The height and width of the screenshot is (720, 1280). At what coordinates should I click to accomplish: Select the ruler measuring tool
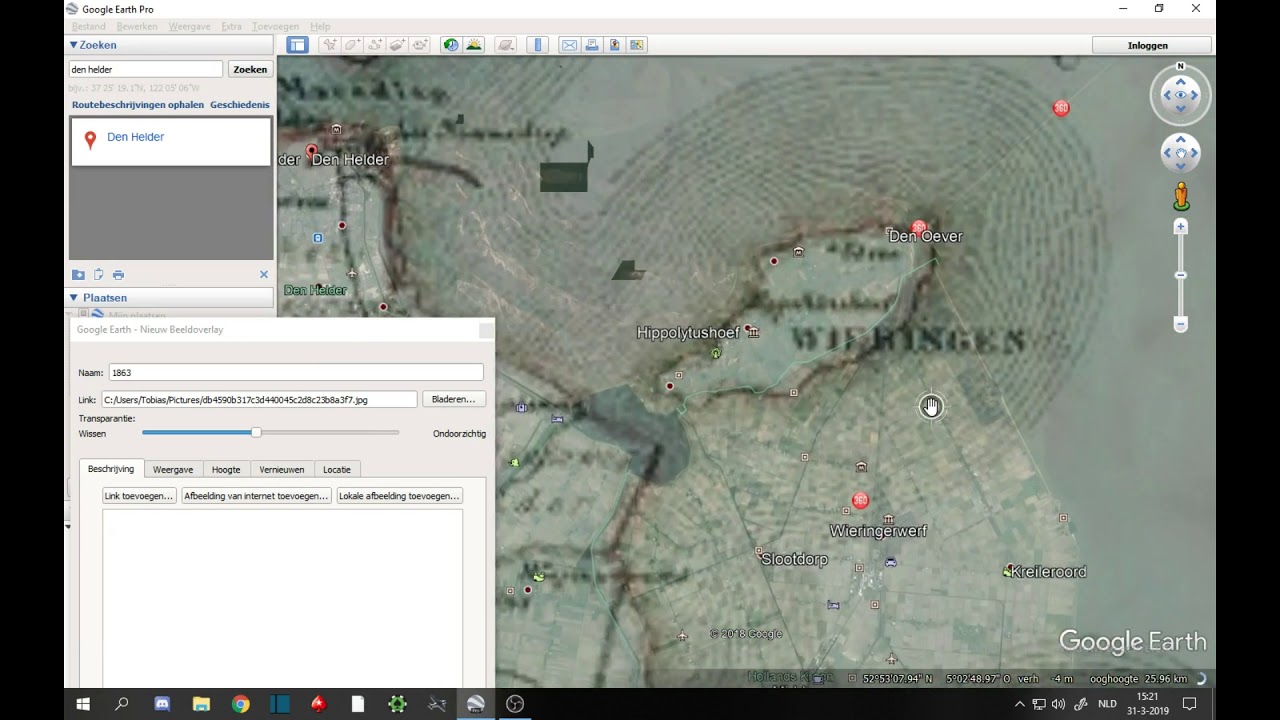[538, 45]
